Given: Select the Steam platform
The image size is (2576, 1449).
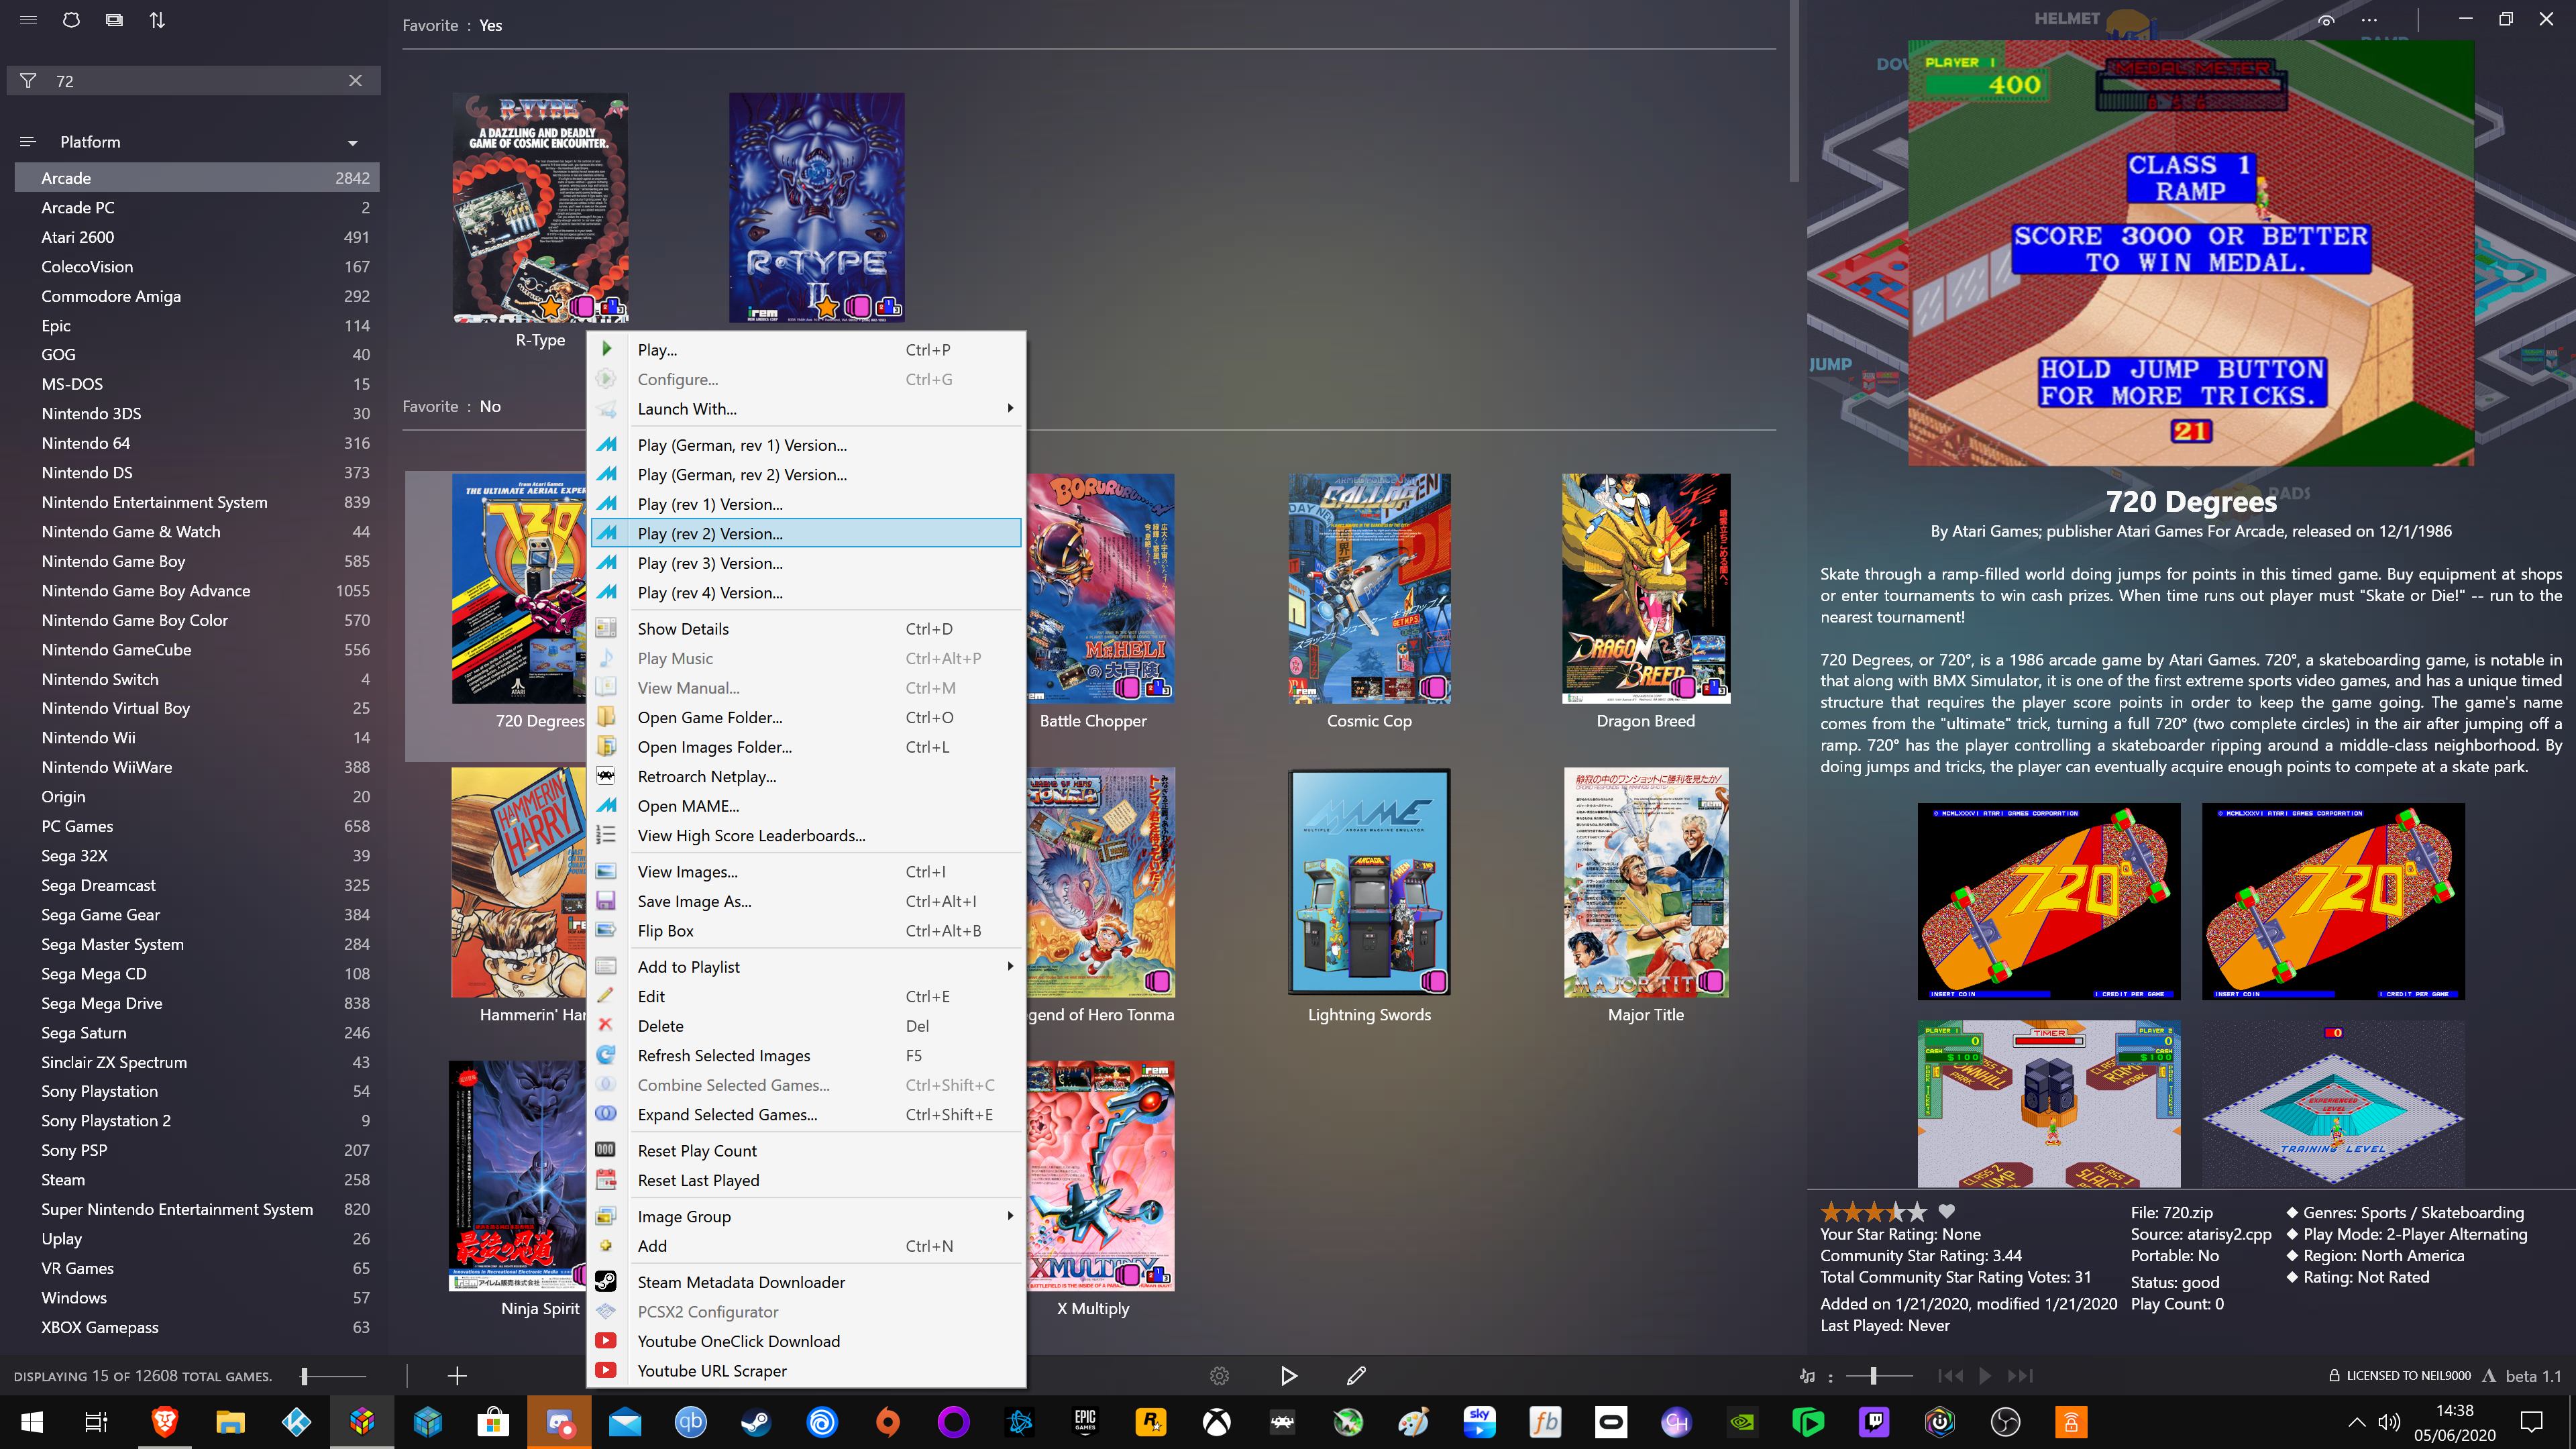Looking at the screenshot, I should [197, 1180].
